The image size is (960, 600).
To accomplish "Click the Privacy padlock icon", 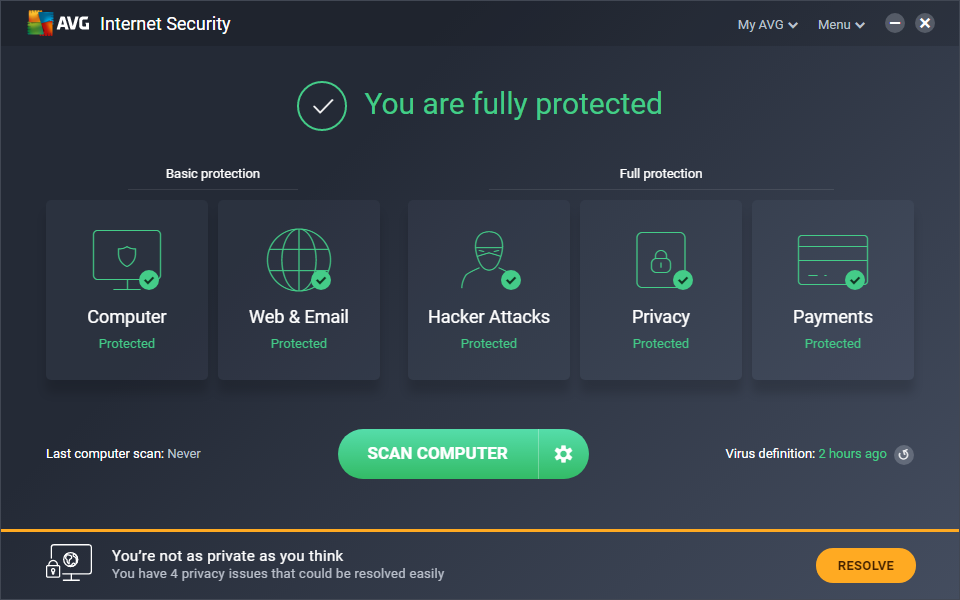I will pyautogui.click(x=661, y=259).
